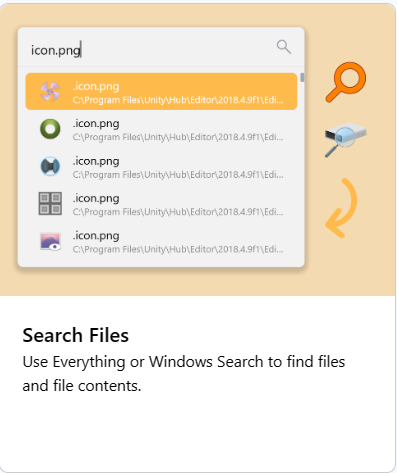Click the orange Everything search logo
397x473 pixels.
click(346, 82)
